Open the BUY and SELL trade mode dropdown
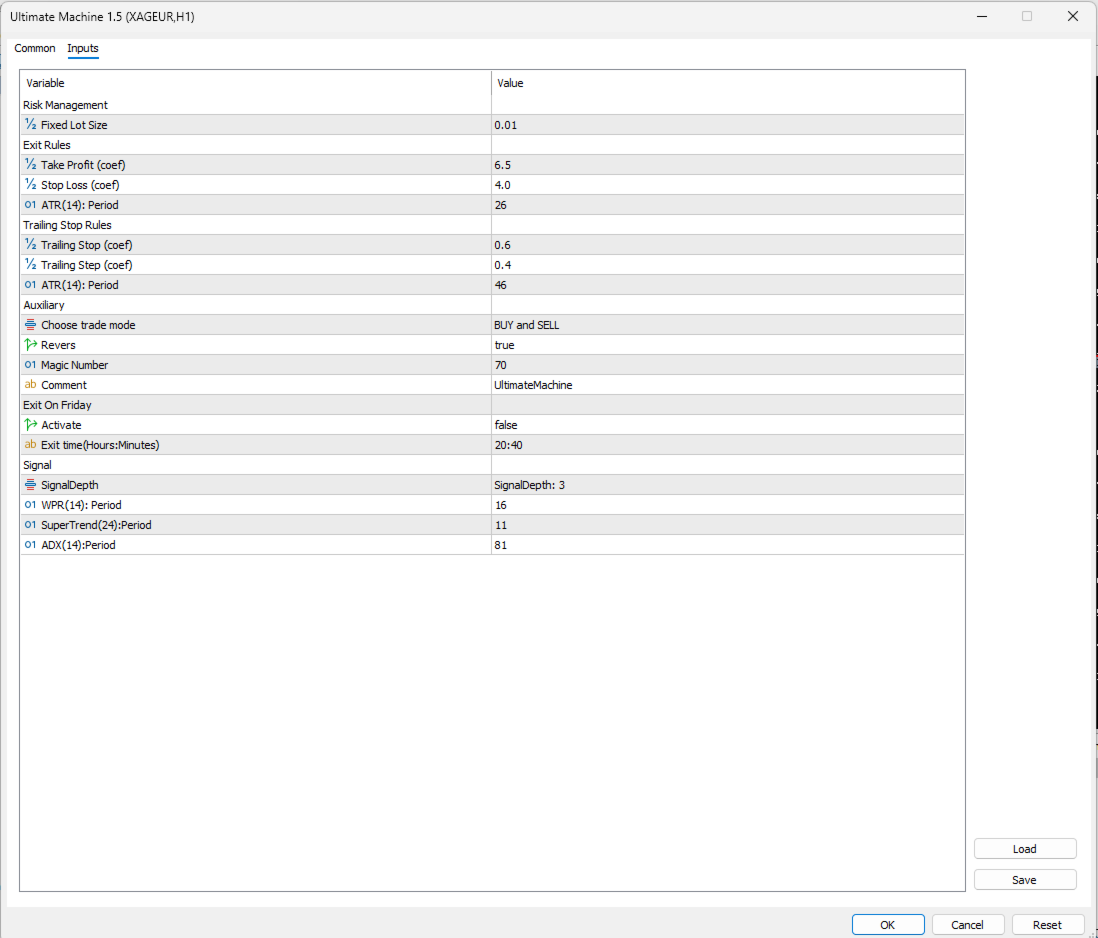Image resolution: width=1098 pixels, height=938 pixels. coord(728,325)
